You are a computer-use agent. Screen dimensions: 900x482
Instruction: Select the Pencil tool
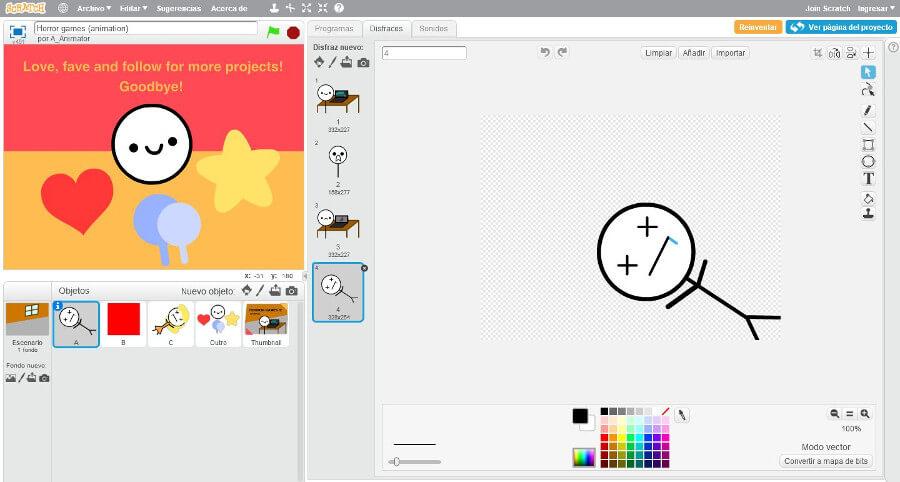point(868,110)
